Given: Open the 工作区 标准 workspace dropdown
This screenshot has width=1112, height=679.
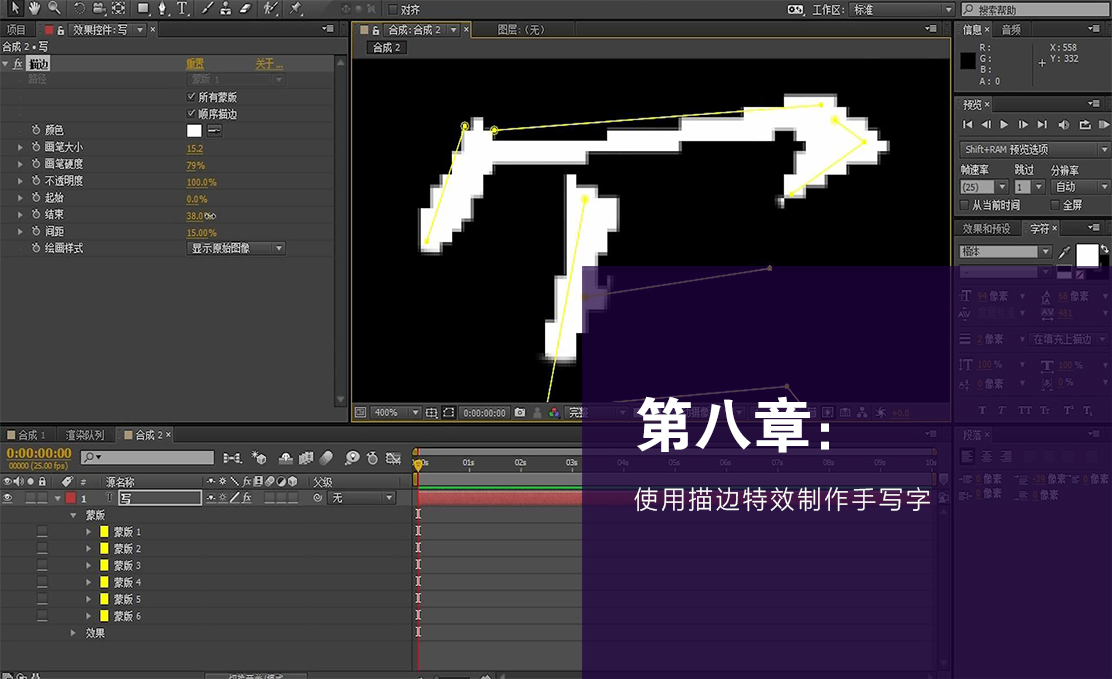Looking at the screenshot, I should (x=902, y=9).
